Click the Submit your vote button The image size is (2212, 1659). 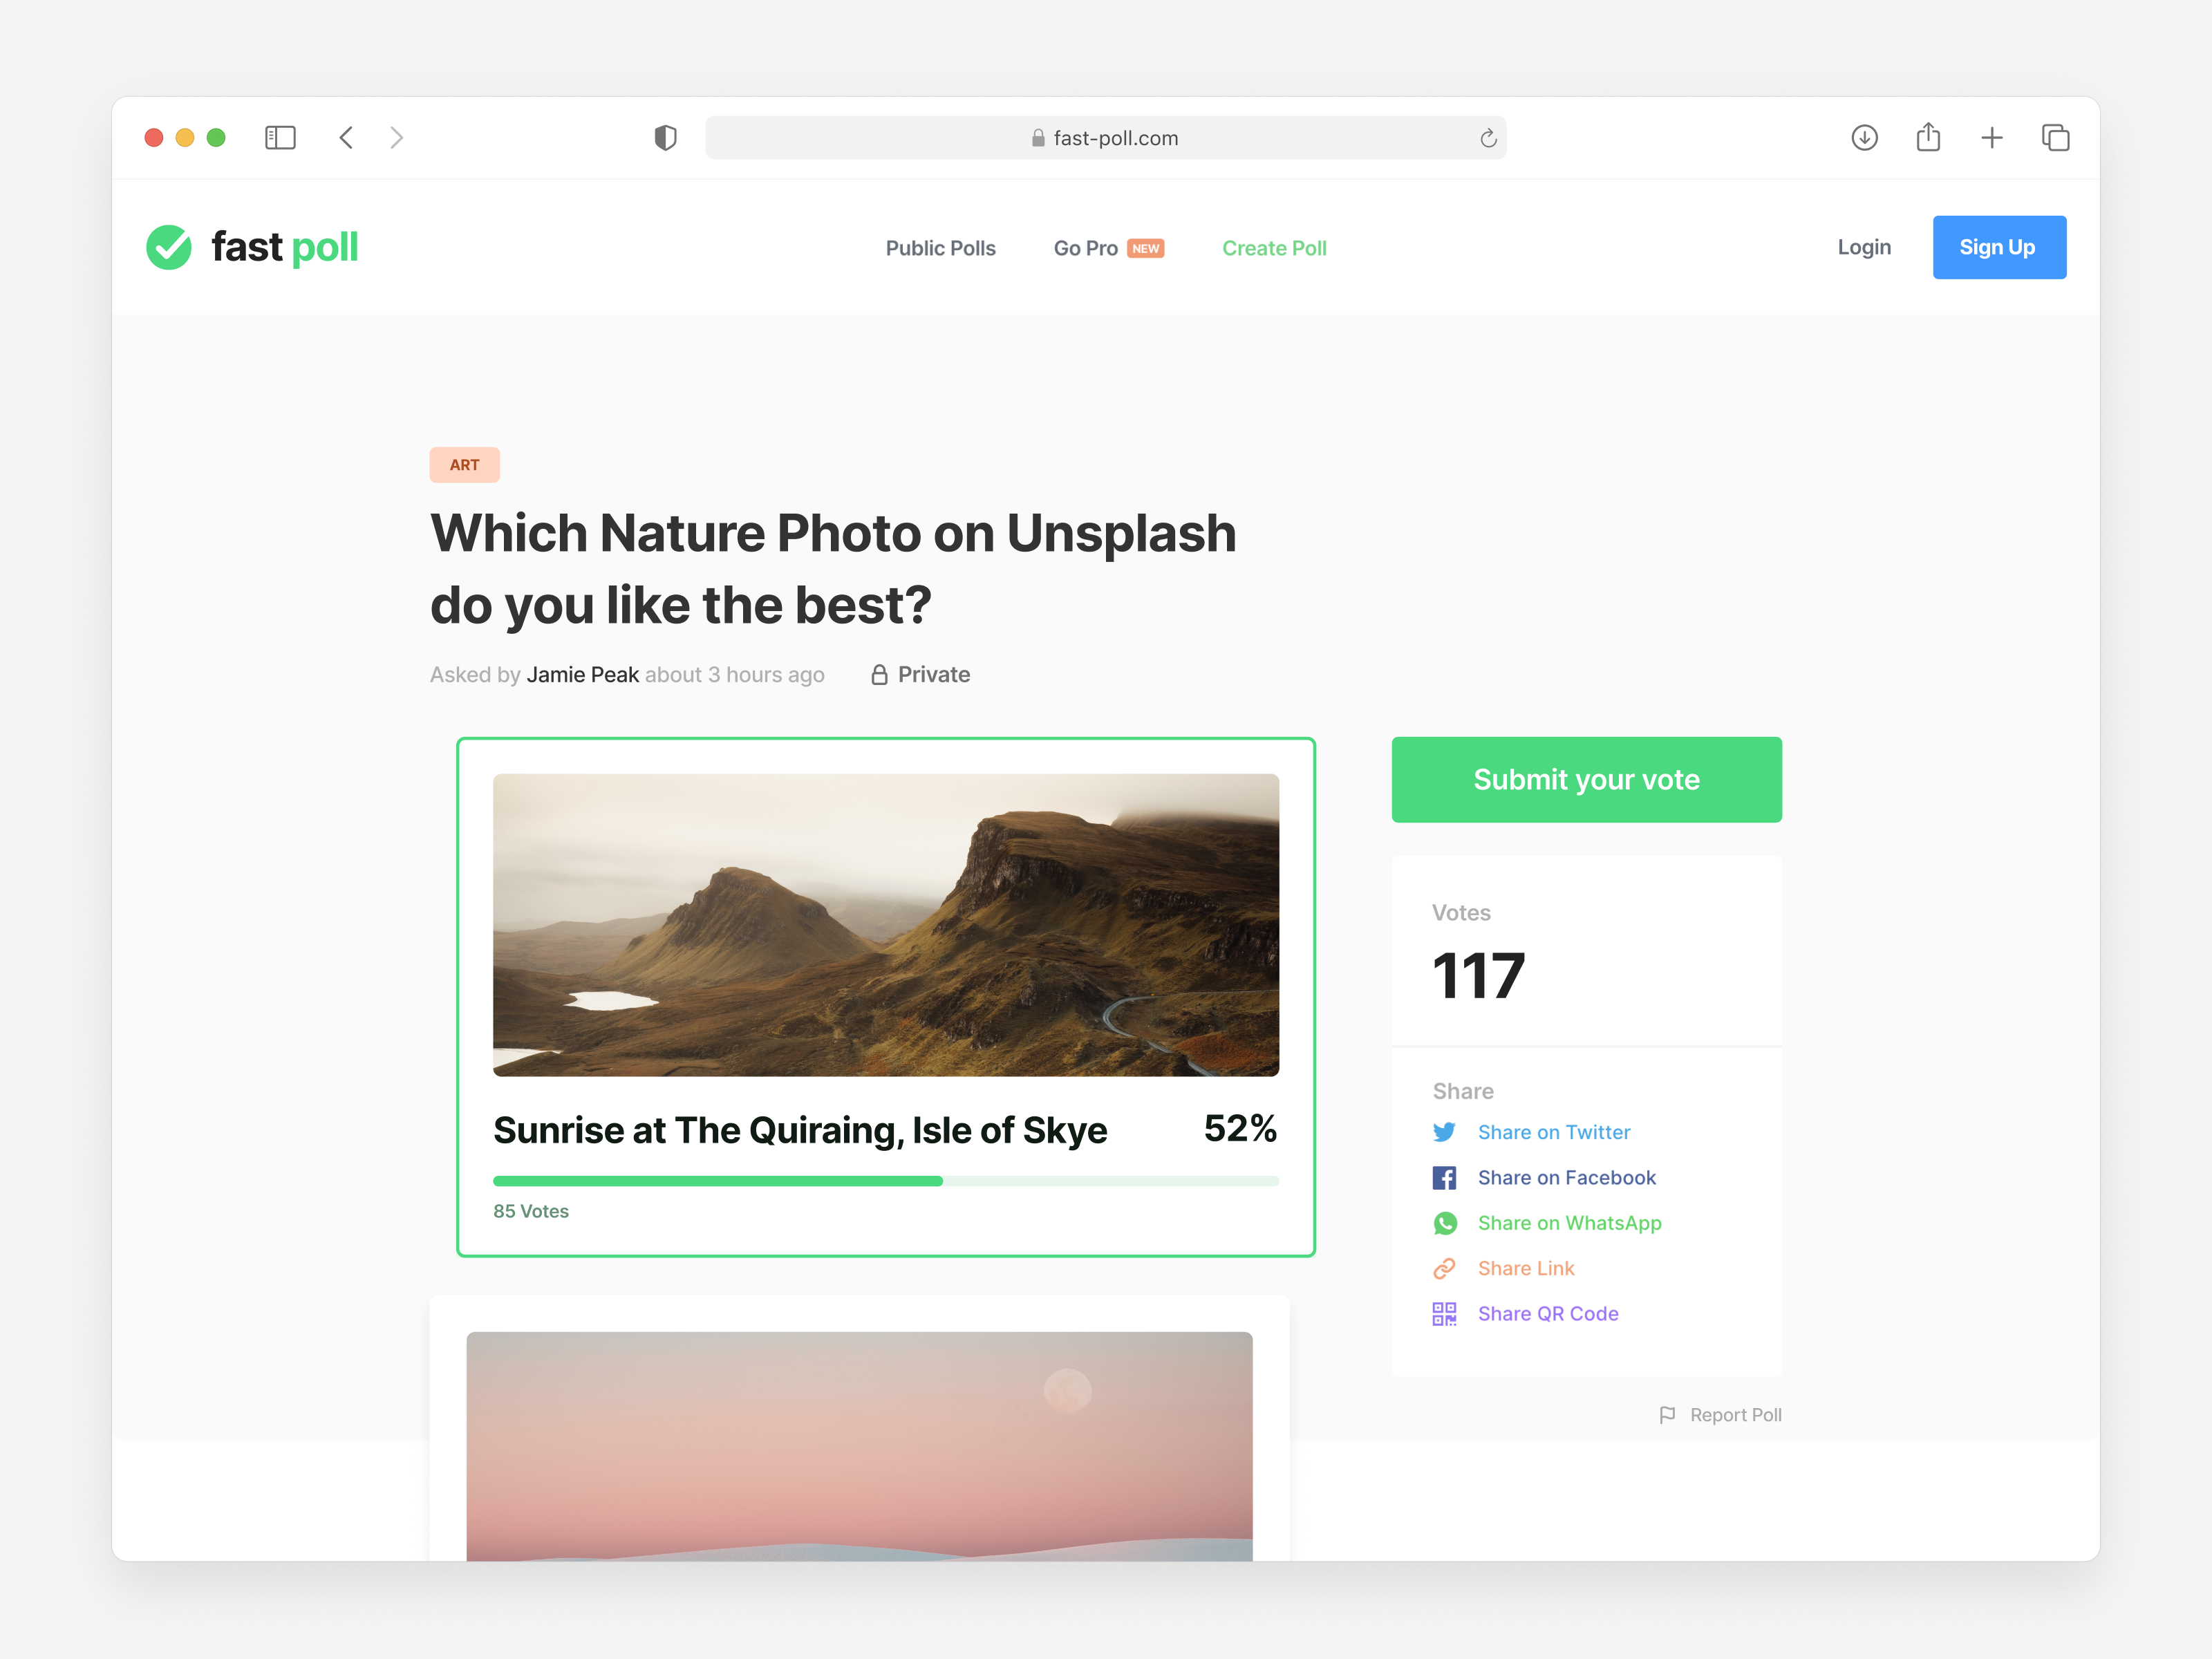click(1586, 779)
